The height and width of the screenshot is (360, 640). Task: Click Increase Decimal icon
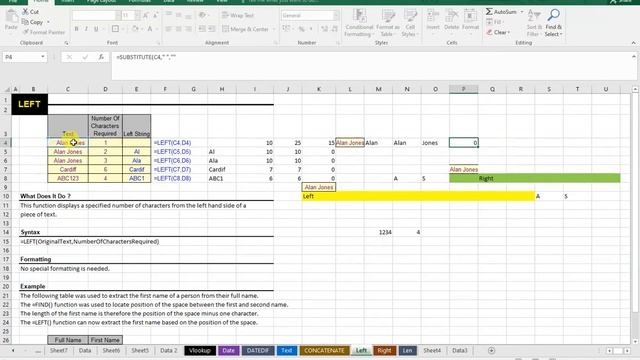(x=324, y=29)
